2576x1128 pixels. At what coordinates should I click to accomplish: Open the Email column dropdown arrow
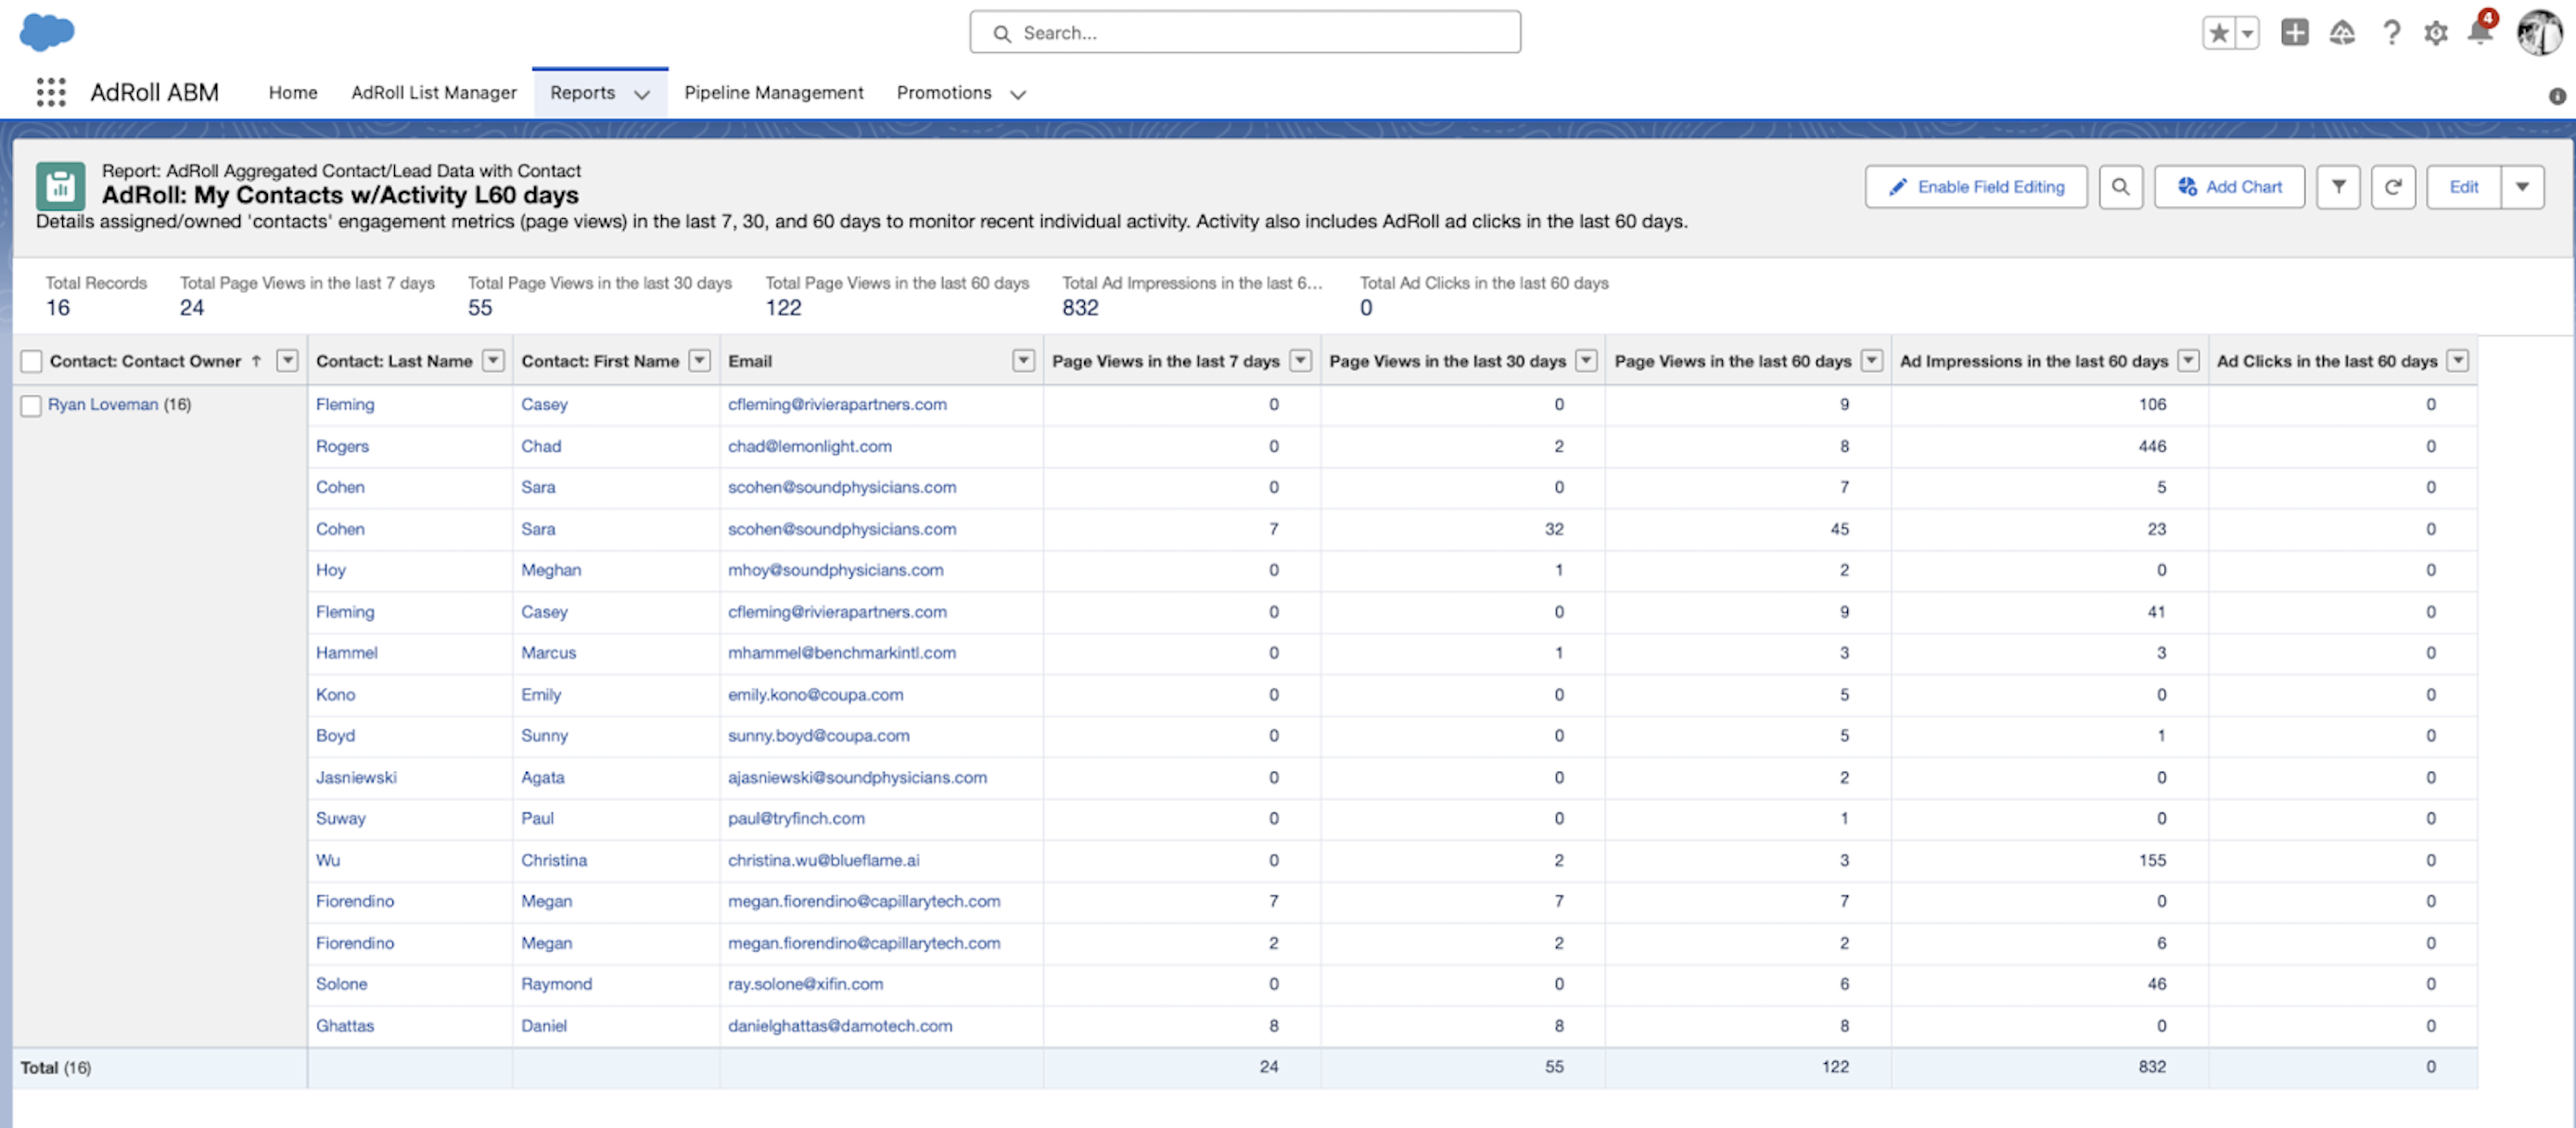point(1023,361)
